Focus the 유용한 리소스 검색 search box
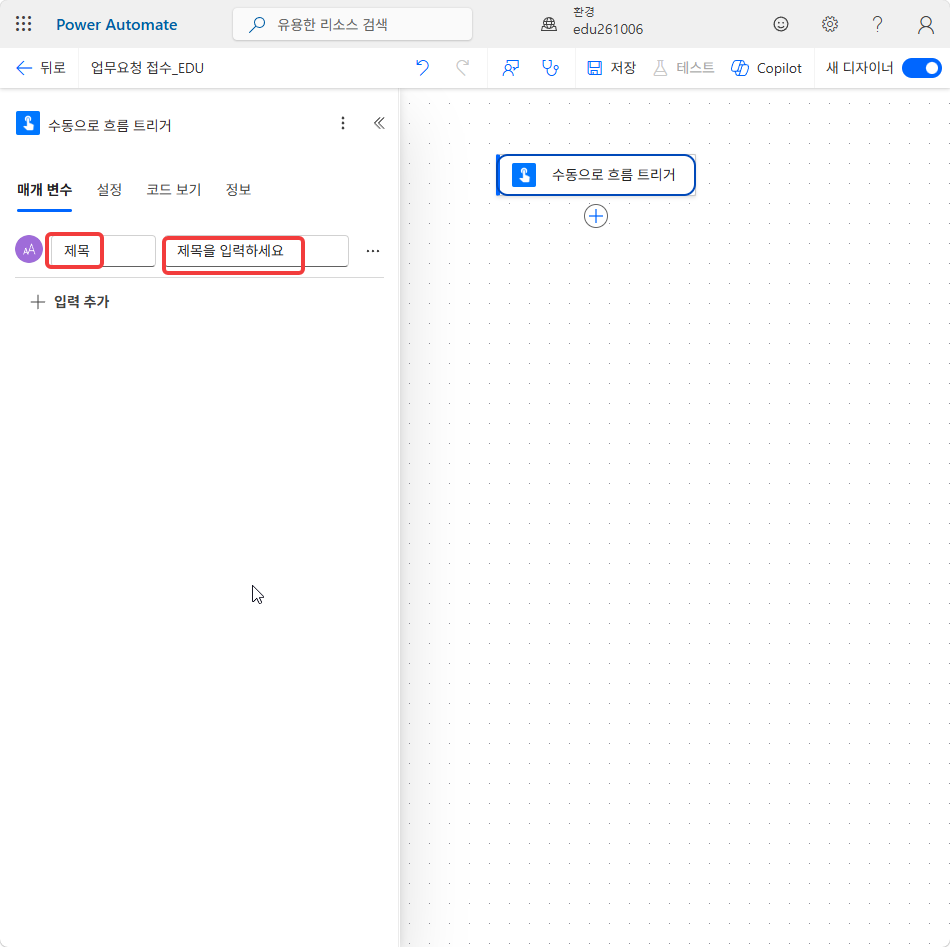 [x=353, y=25]
